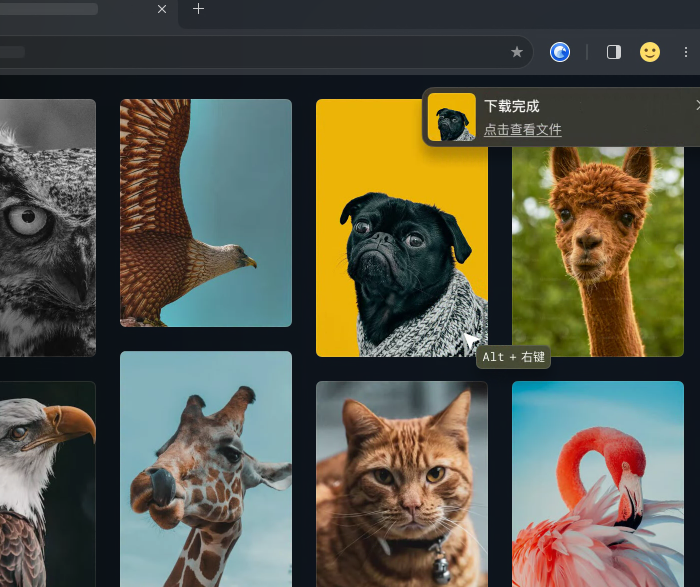The image size is (700, 587).
Task: Select the bald eagle photo
Action: tap(48, 484)
